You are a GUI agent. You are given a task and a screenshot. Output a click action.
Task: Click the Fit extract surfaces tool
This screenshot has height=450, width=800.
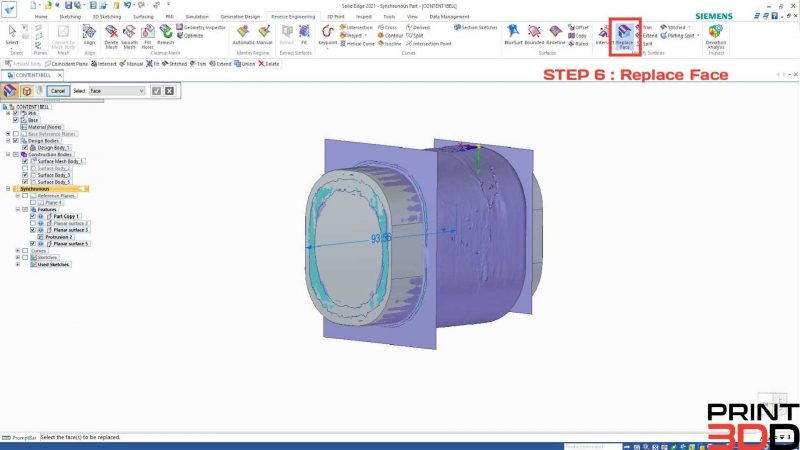click(304, 35)
